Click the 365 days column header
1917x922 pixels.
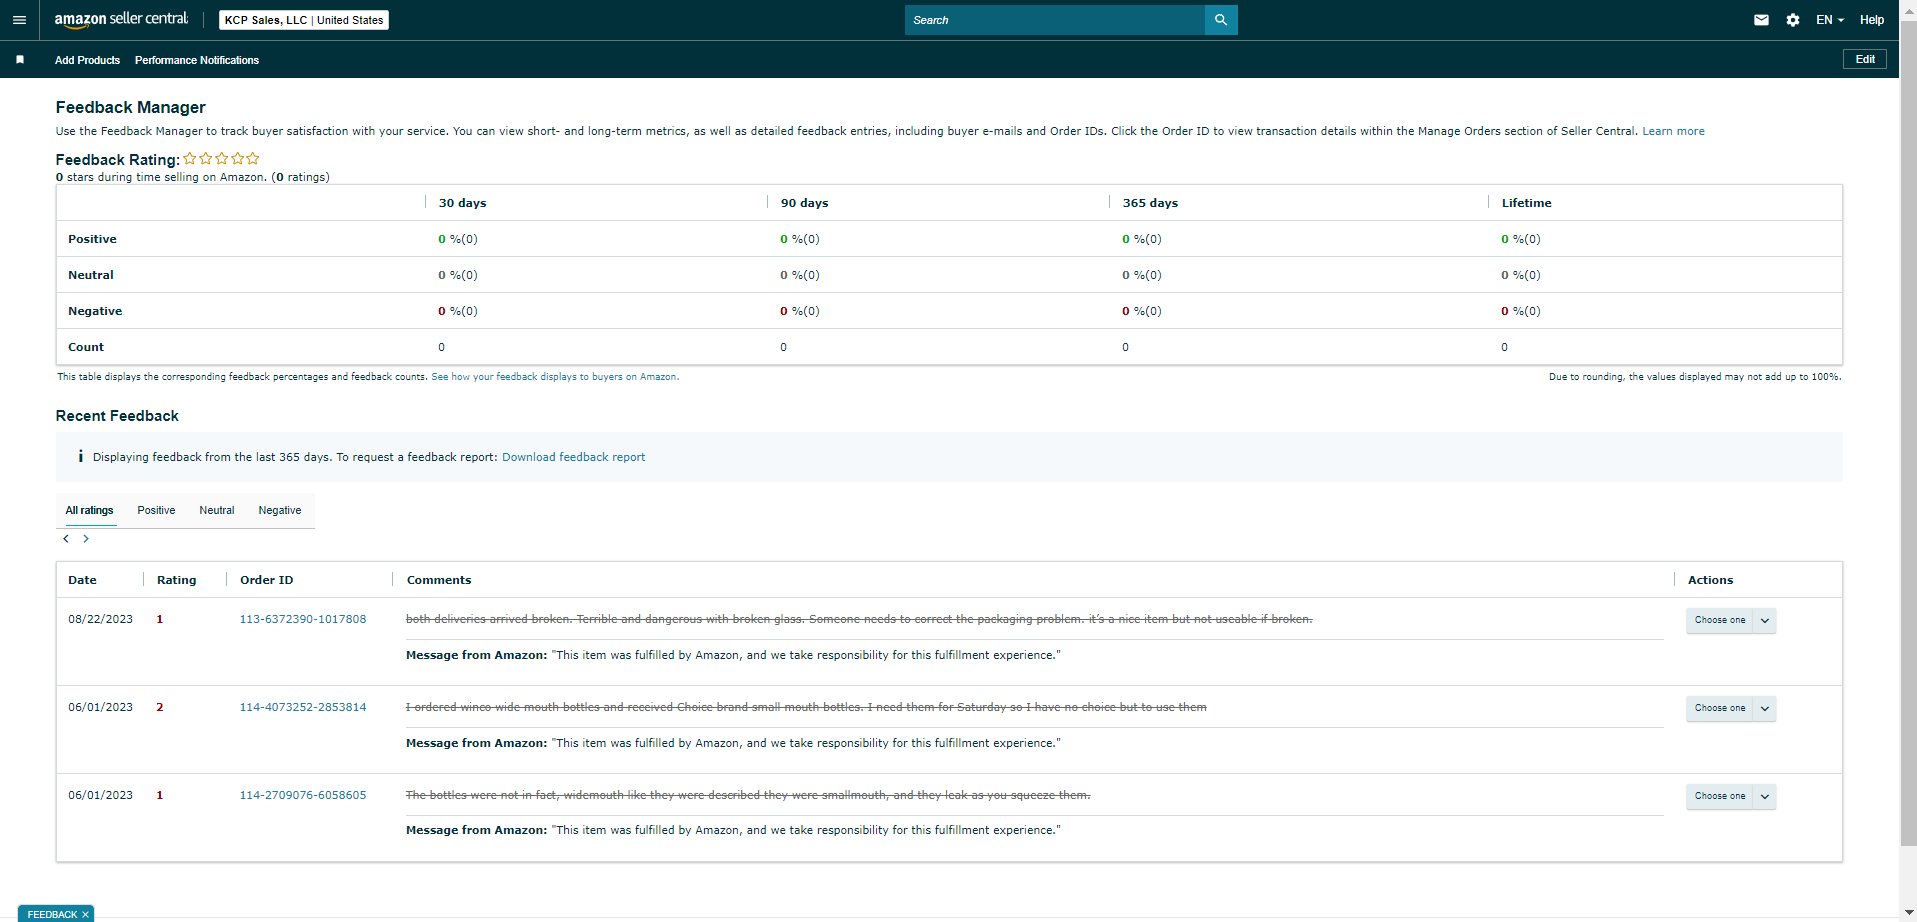click(1150, 203)
